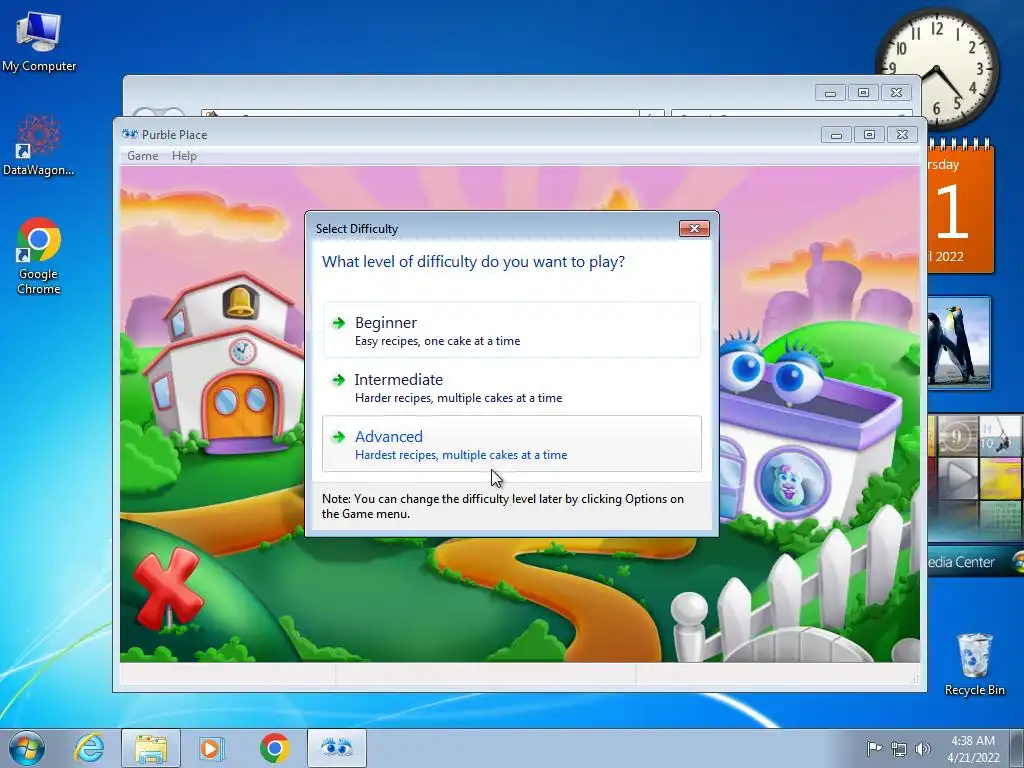Open the Recycle Bin icon
1024x768 pixels.
[x=974, y=664]
